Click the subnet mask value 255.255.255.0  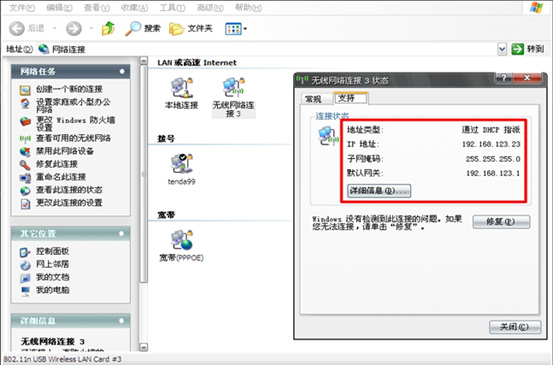[493, 159]
